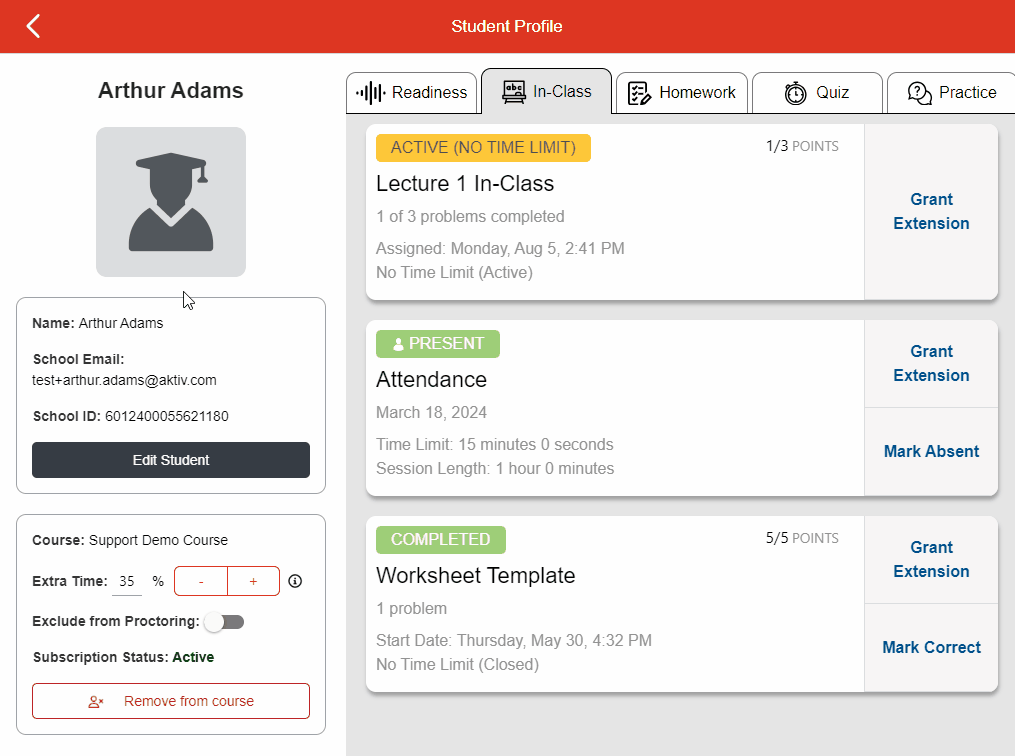Click the graduate avatar placeholder image
The height and width of the screenshot is (756, 1015).
click(171, 202)
